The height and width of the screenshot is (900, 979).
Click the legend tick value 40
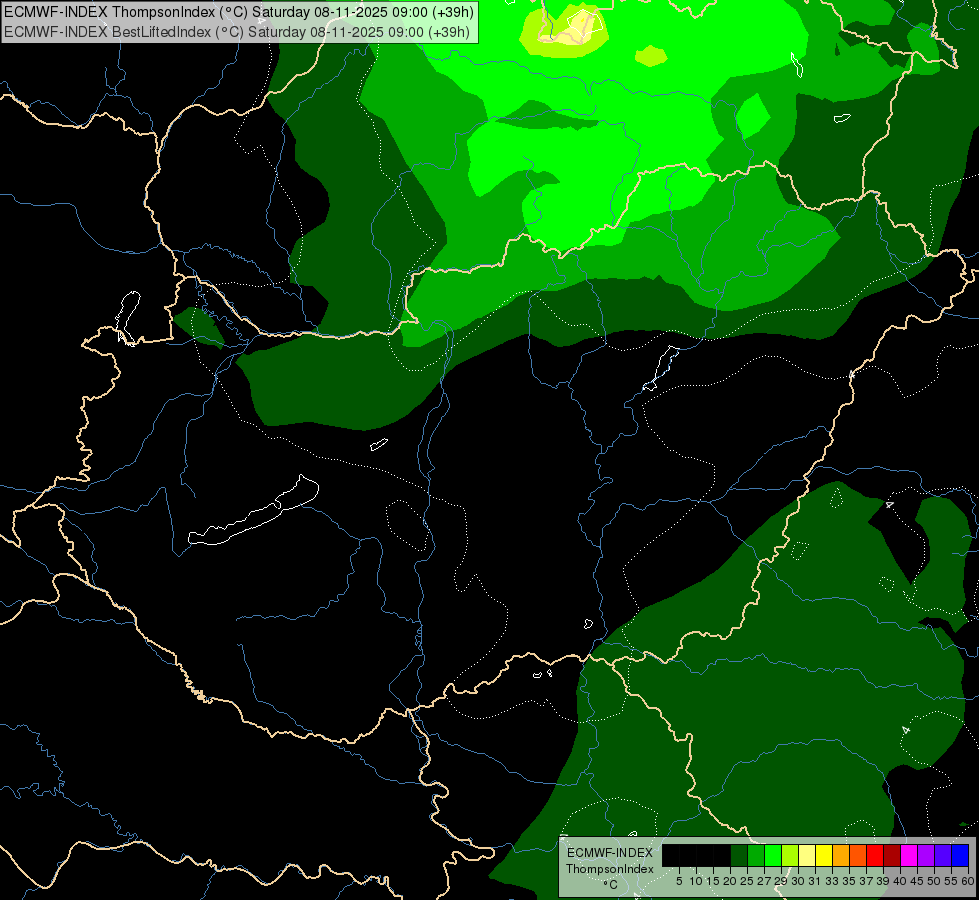point(899,881)
